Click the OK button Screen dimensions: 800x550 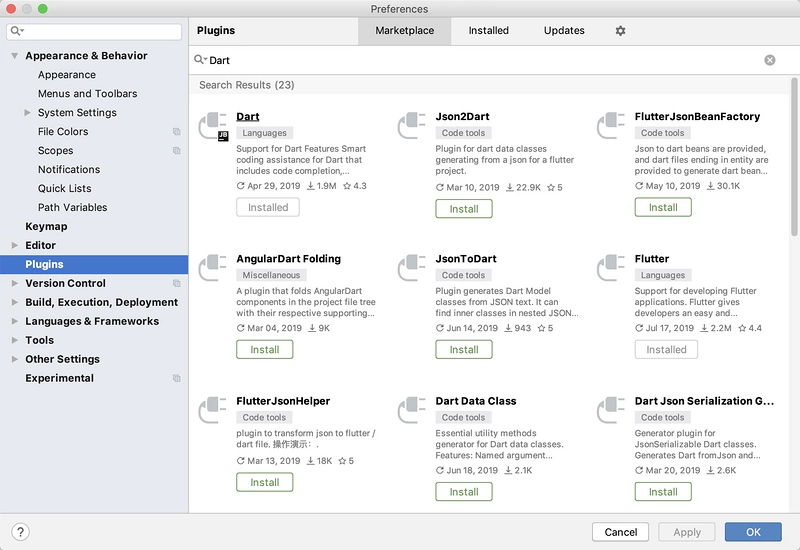click(753, 532)
